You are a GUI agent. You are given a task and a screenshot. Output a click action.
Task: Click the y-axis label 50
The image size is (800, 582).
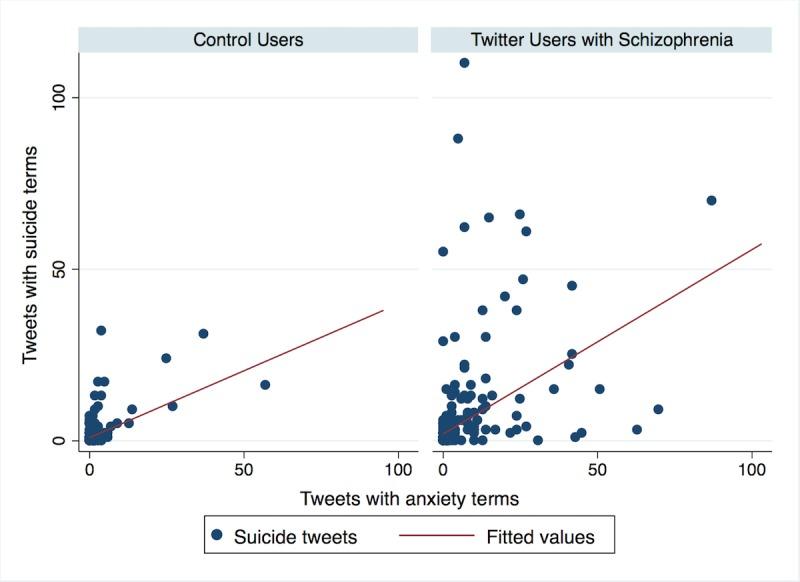(x=59, y=269)
